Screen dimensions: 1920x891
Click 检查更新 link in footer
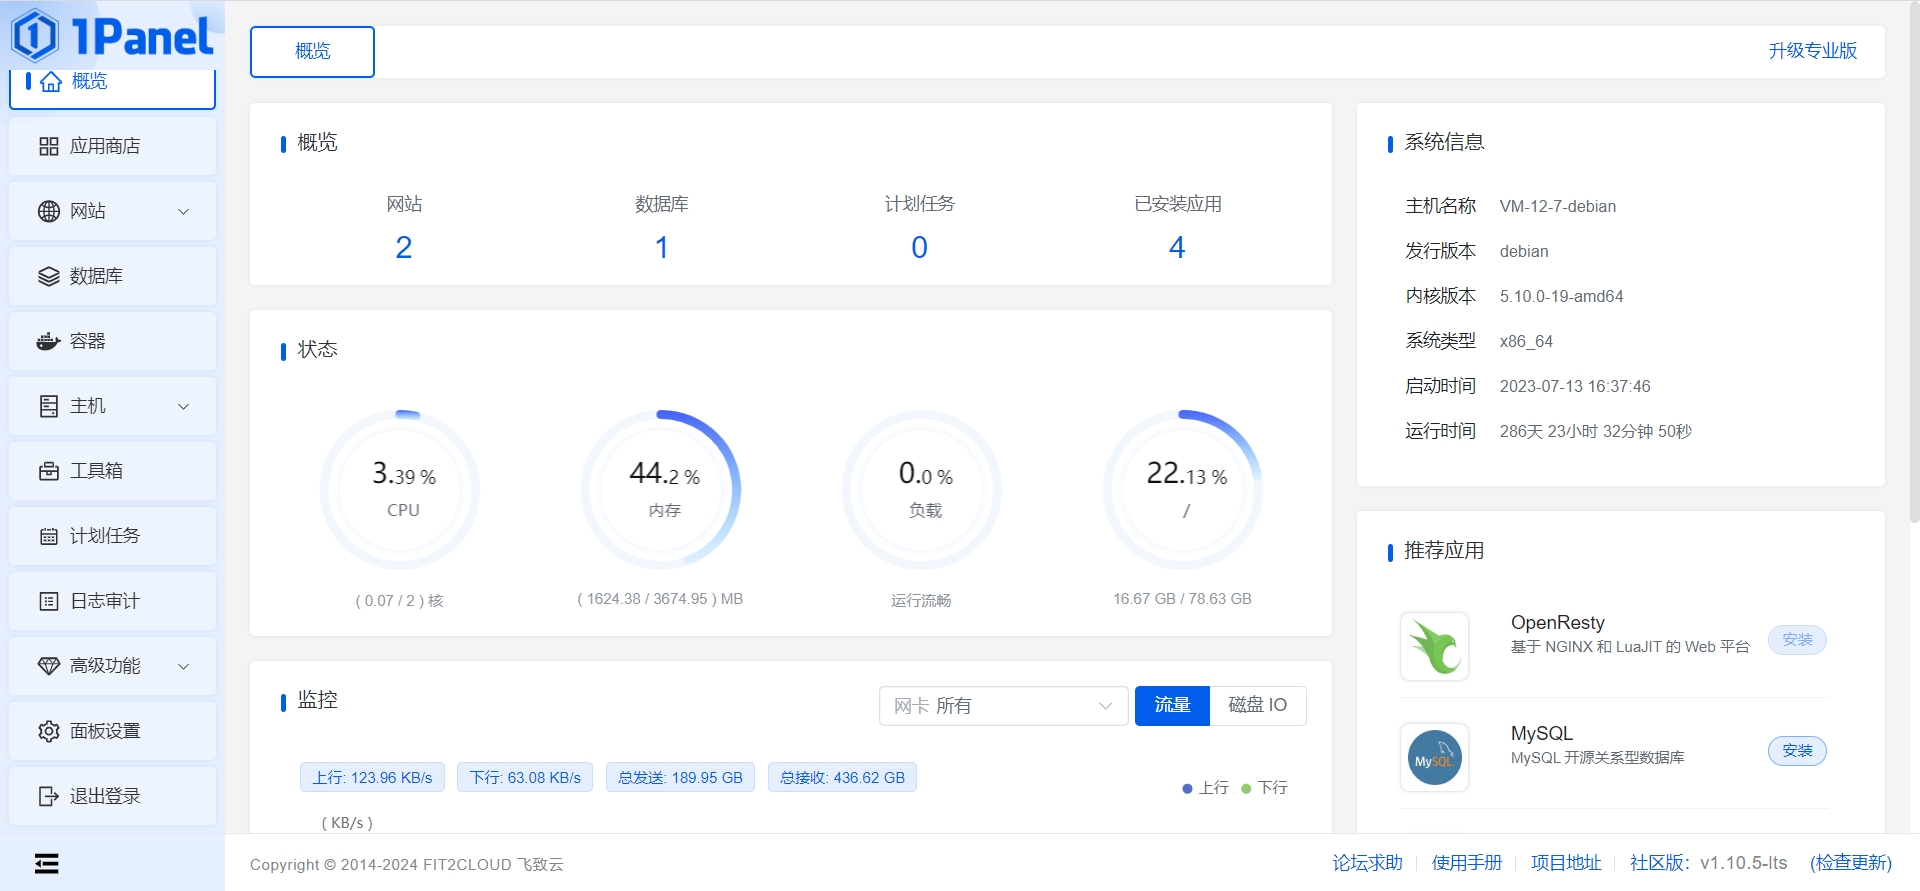(1851, 863)
